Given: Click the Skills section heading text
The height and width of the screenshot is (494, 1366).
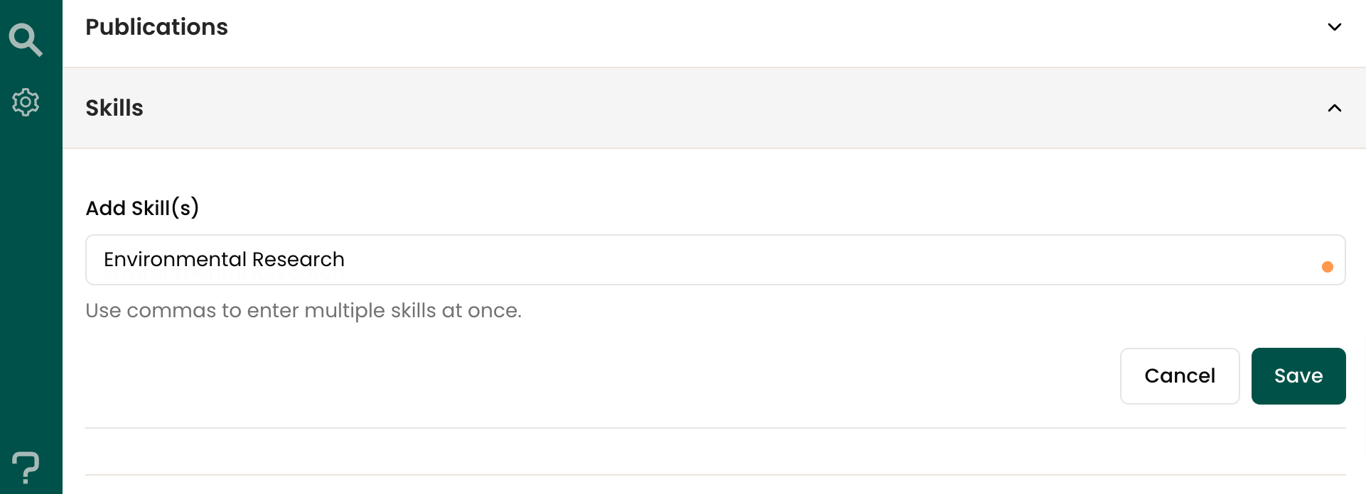Looking at the screenshot, I should (x=114, y=108).
